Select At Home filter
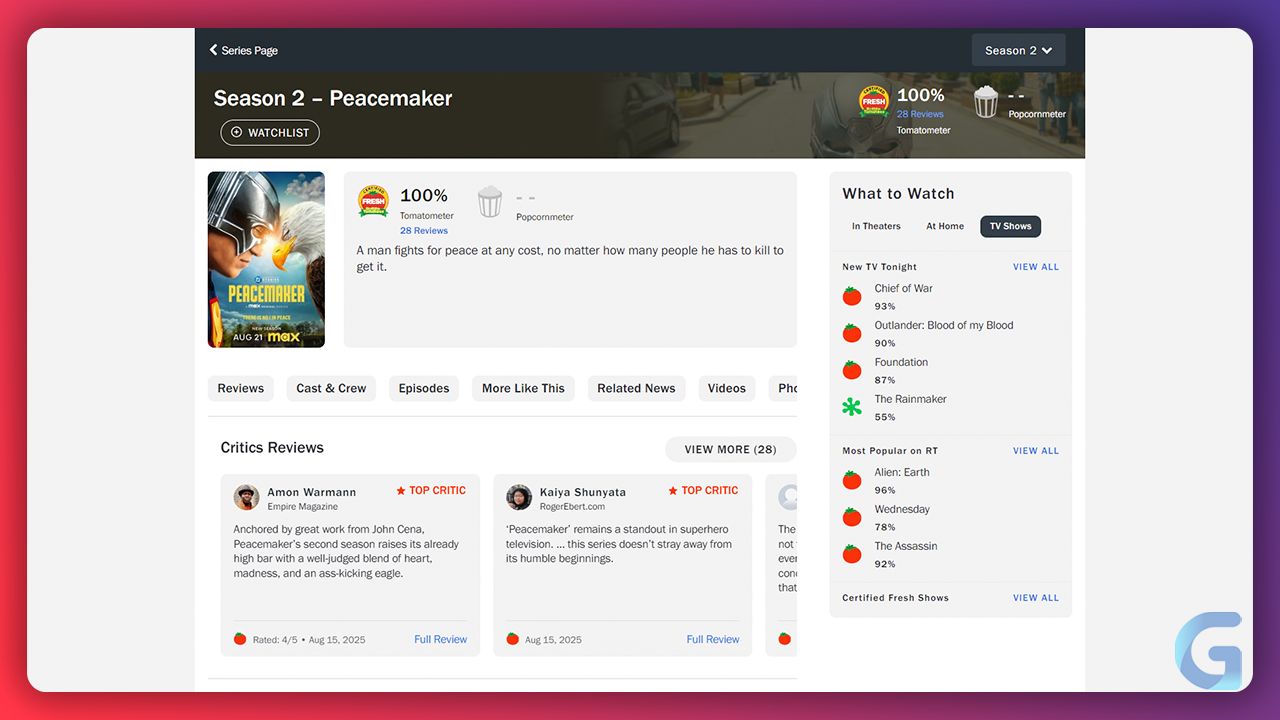This screenshot has width=1280, height=720. tap(945, 226)
